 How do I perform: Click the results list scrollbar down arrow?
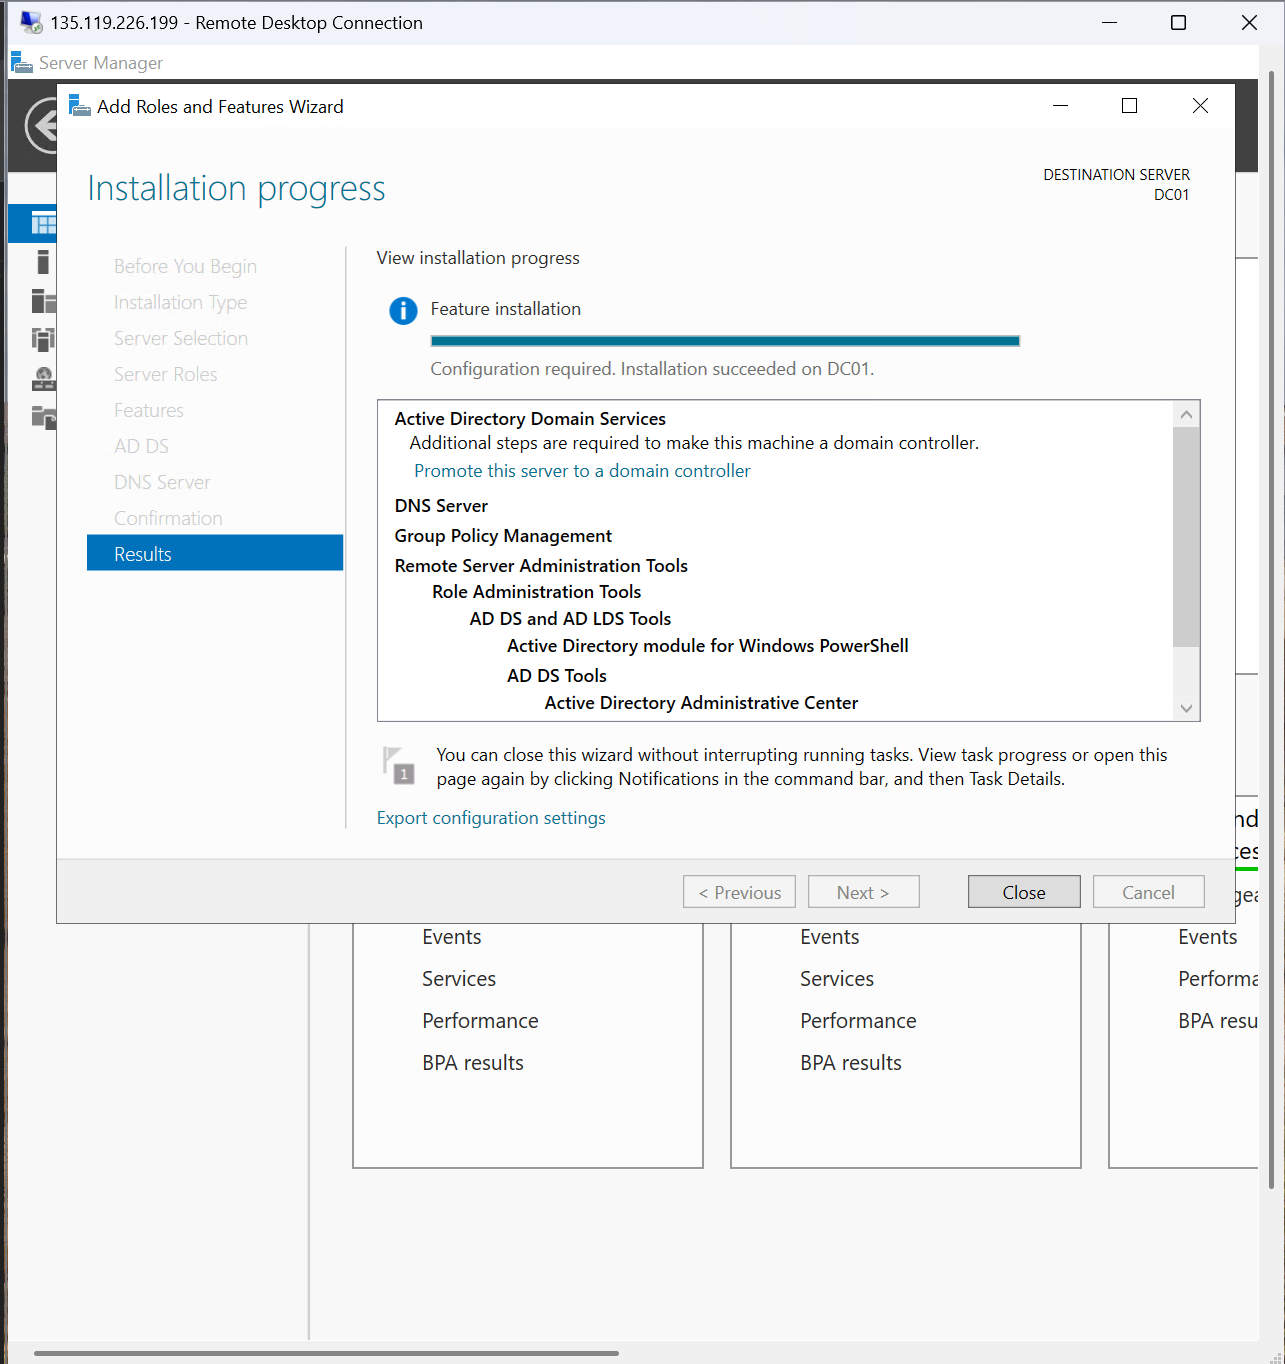point(1186,708)
